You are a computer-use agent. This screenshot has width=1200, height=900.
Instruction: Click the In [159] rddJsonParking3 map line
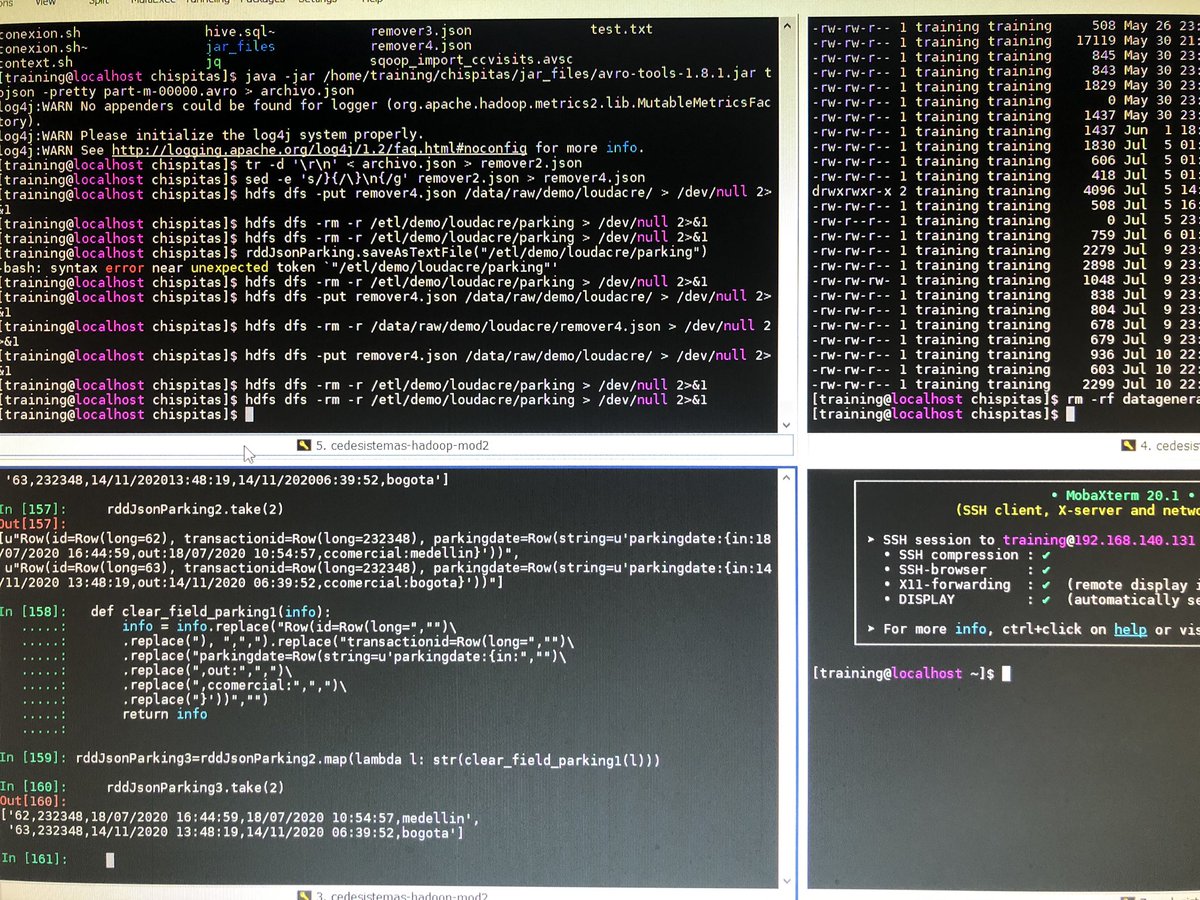tap(330, 761)
